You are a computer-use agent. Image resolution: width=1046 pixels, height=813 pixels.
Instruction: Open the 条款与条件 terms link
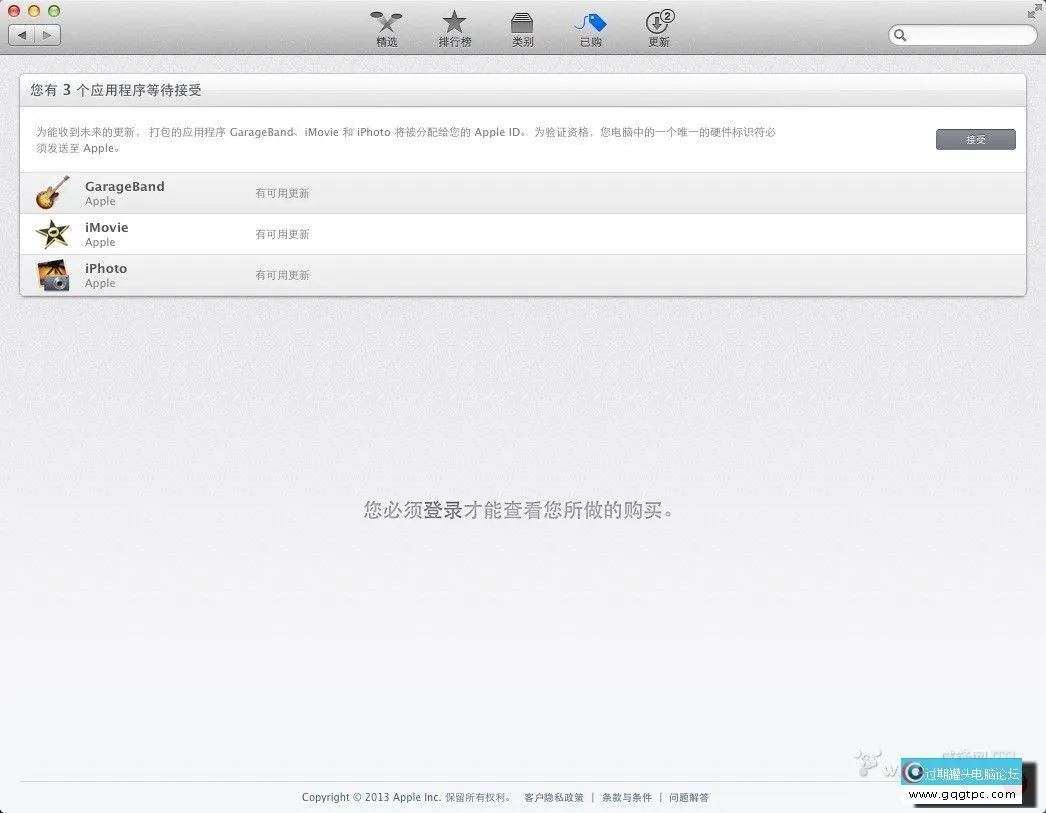(626, 797)
